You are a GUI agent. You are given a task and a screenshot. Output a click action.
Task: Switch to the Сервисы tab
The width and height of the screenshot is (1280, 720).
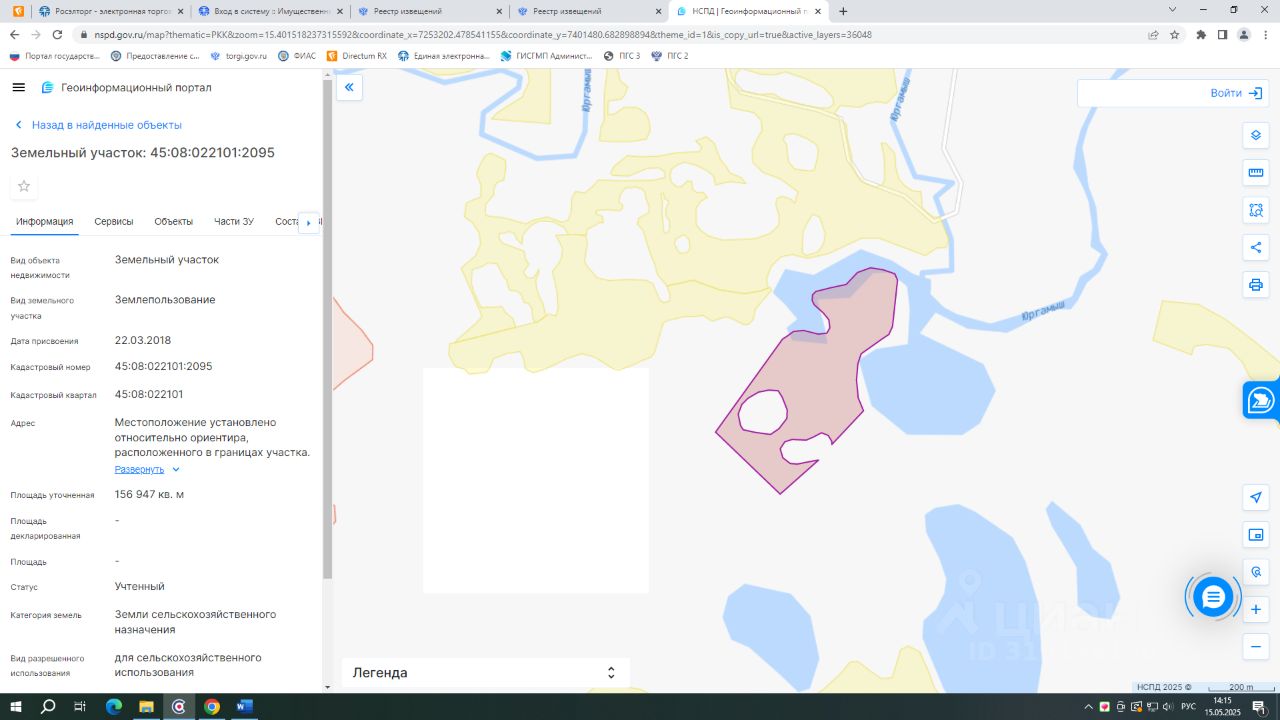pyautogui.click(x=114, y=221)
